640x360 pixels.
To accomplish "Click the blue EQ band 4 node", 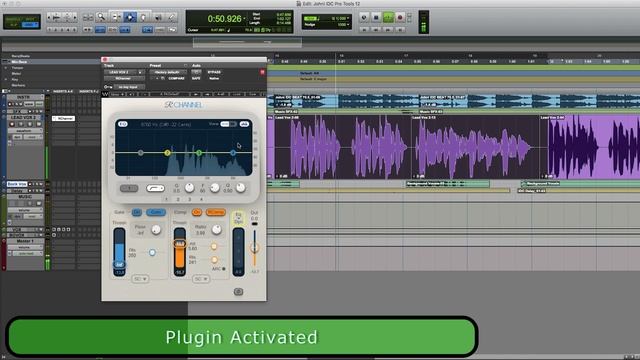I will [x=233, y=153].
